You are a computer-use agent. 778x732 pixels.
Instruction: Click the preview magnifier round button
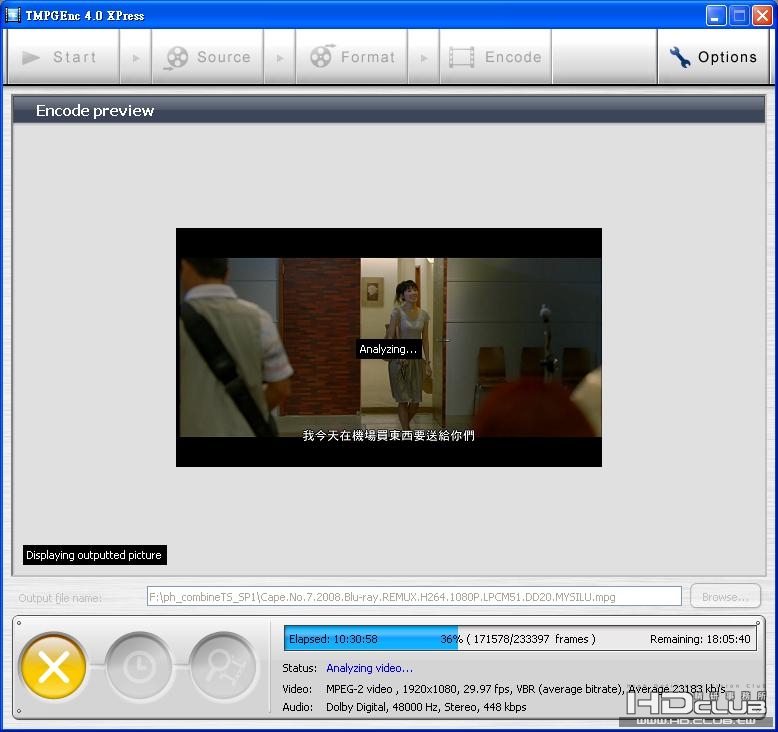(223, 666)
